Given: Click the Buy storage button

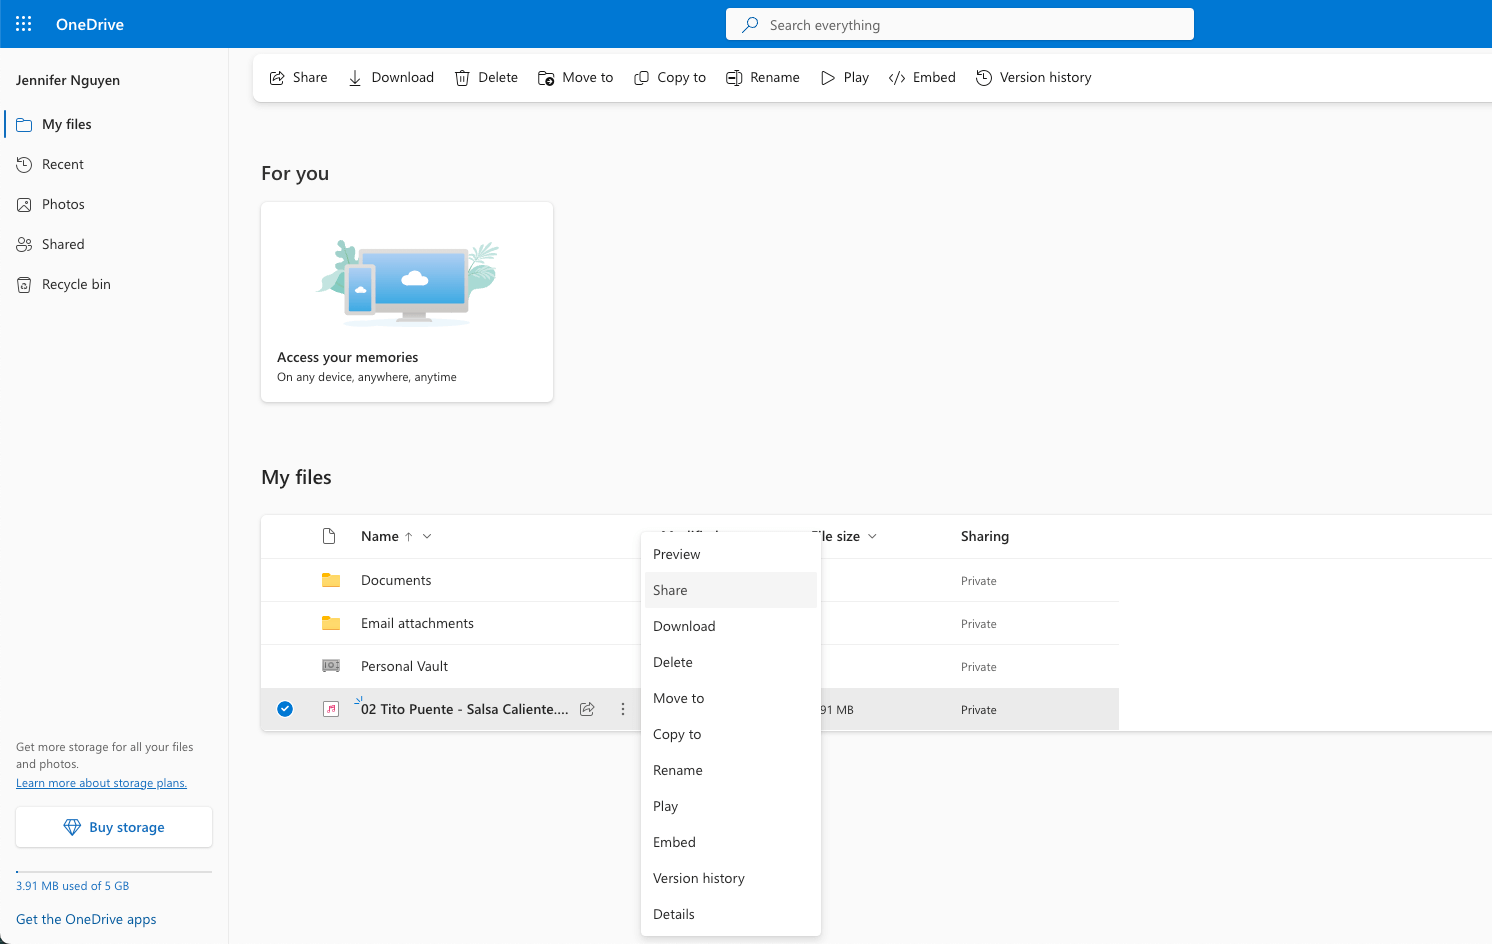Looking at the screenshot, I should 114,827.
